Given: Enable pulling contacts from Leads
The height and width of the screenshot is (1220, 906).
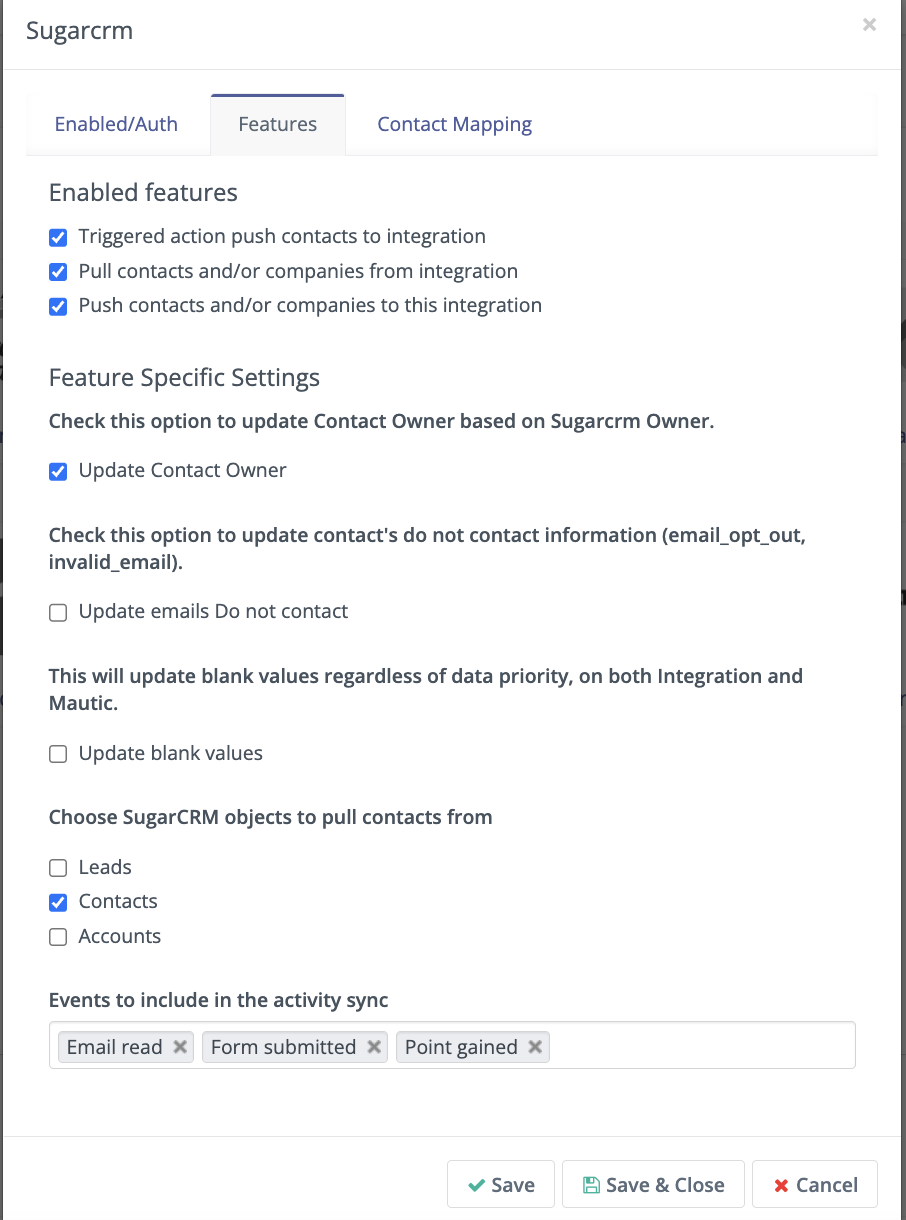Looking at the screenshot, I should tap(57, 868).
